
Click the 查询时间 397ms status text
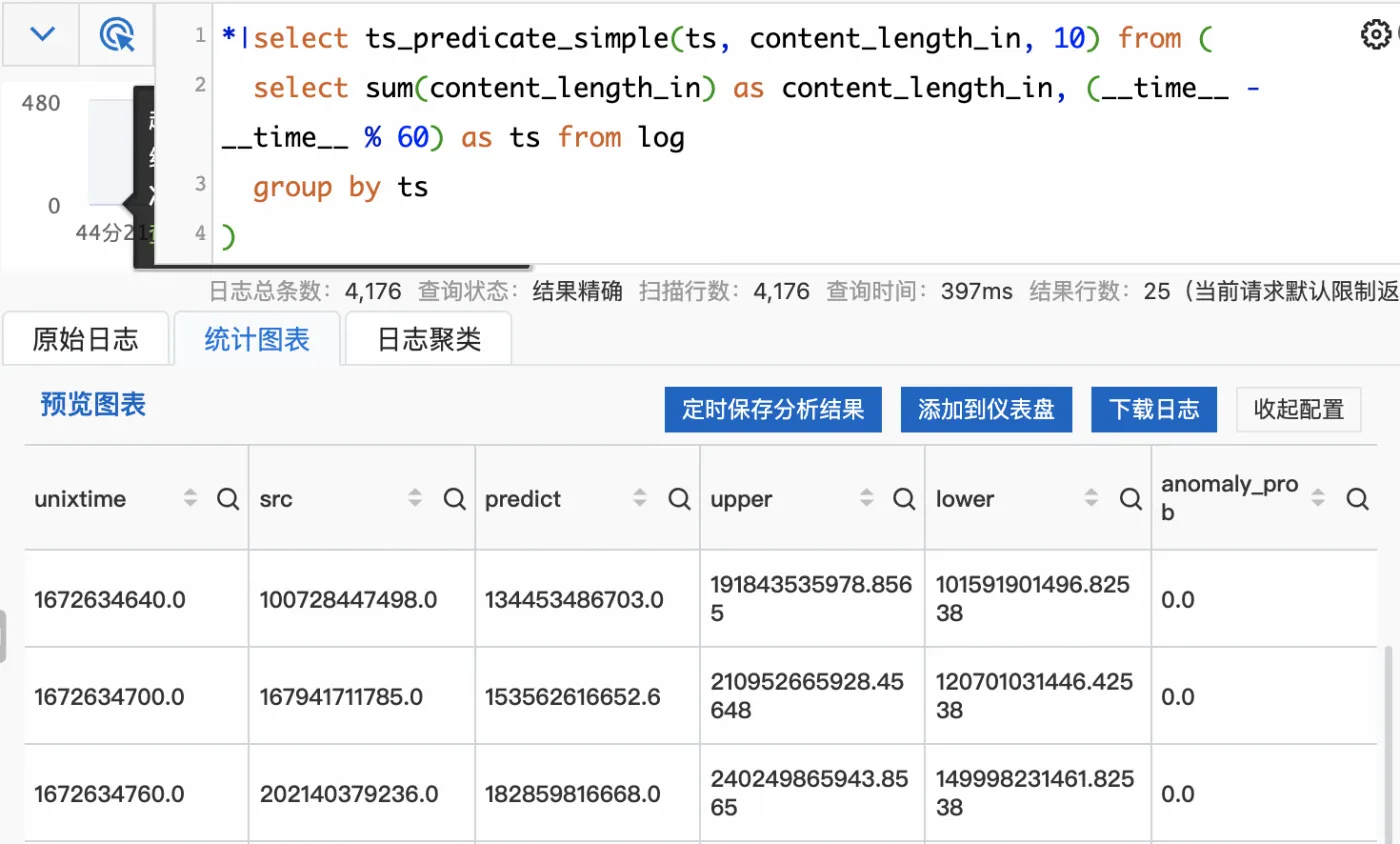919,291
